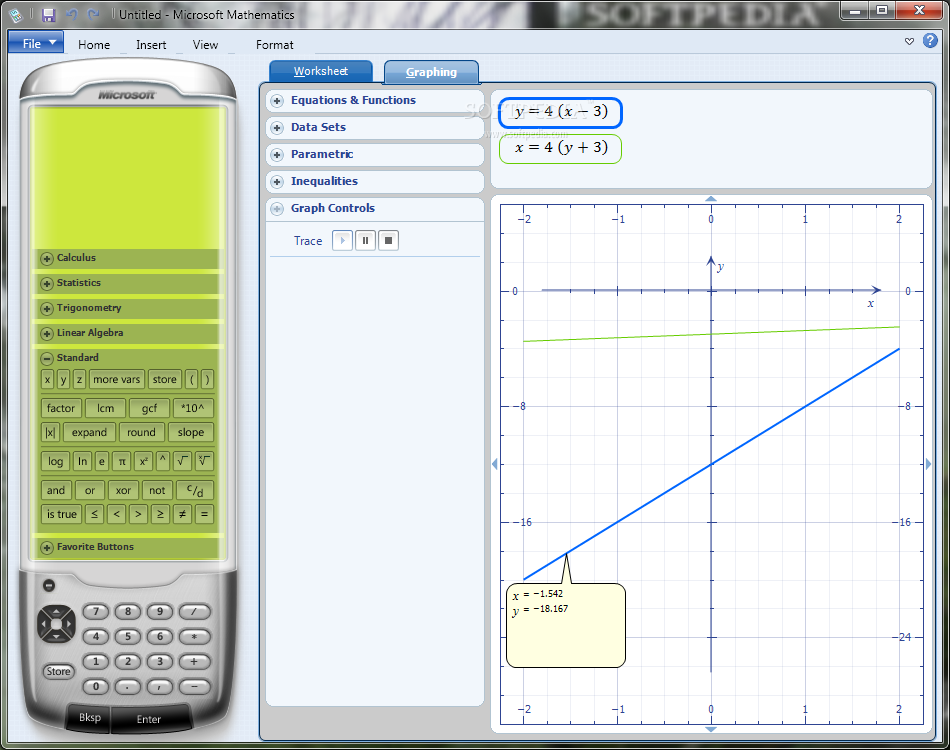Screen dimensions: 950x750
Task: Click the small round minus button on calculator
Action: coord(49,585)
